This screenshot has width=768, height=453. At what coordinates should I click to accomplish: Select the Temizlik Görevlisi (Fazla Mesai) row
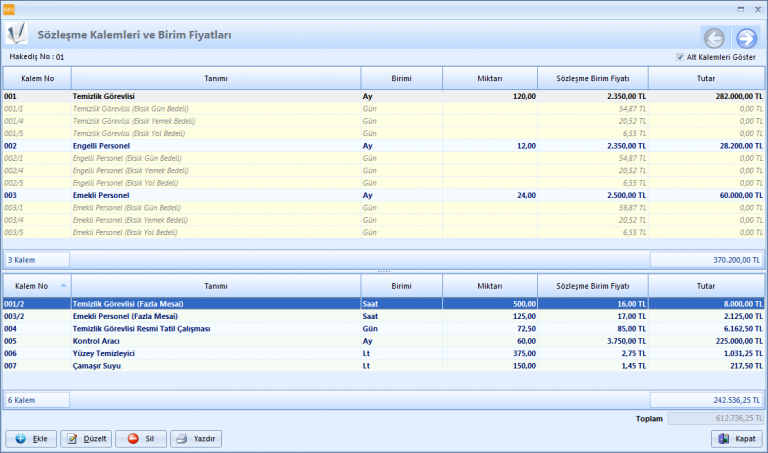pos(215,303)
